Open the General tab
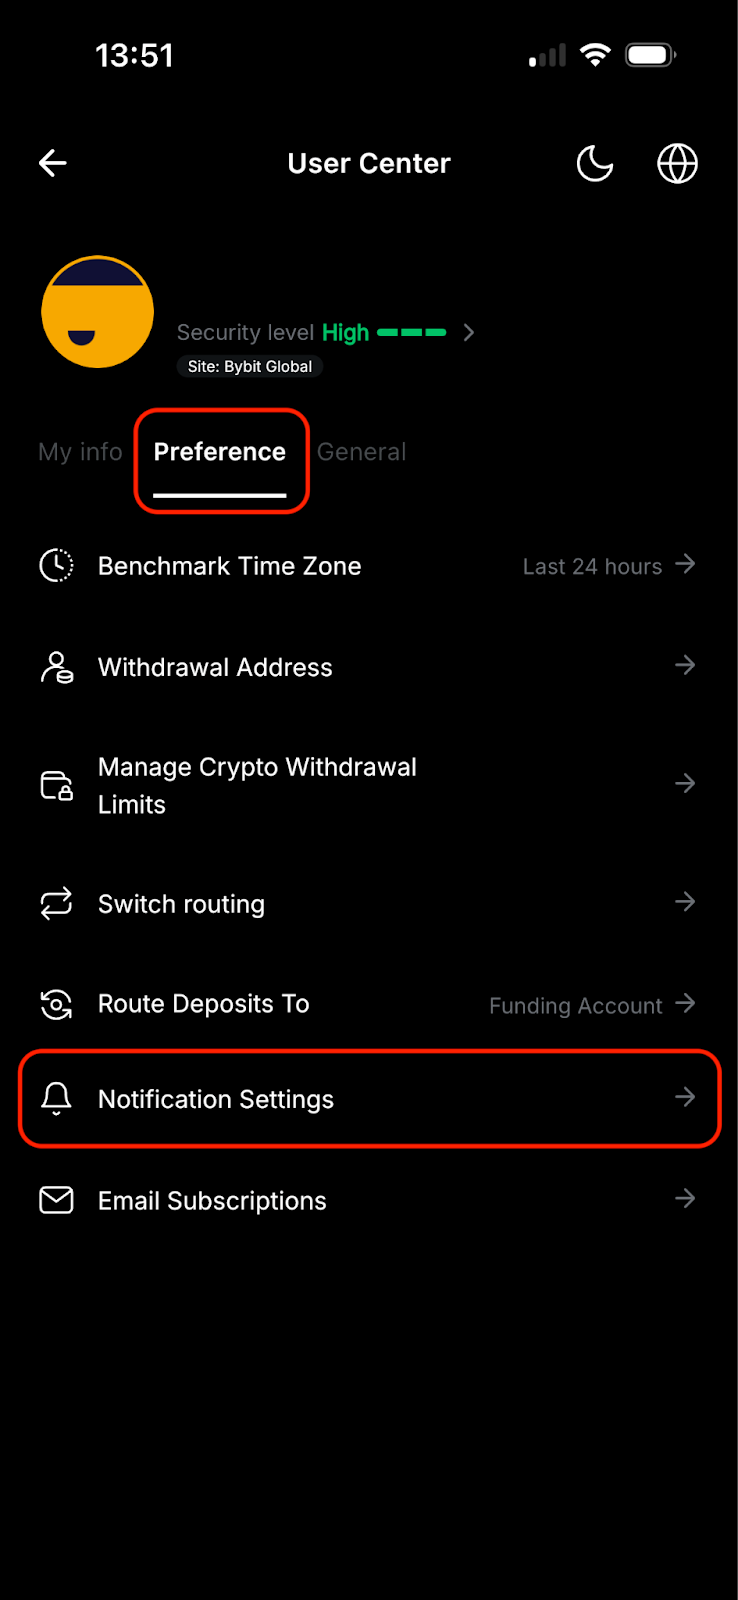The height and width of the screenshot is (1600, 738). tap(361, 452)
